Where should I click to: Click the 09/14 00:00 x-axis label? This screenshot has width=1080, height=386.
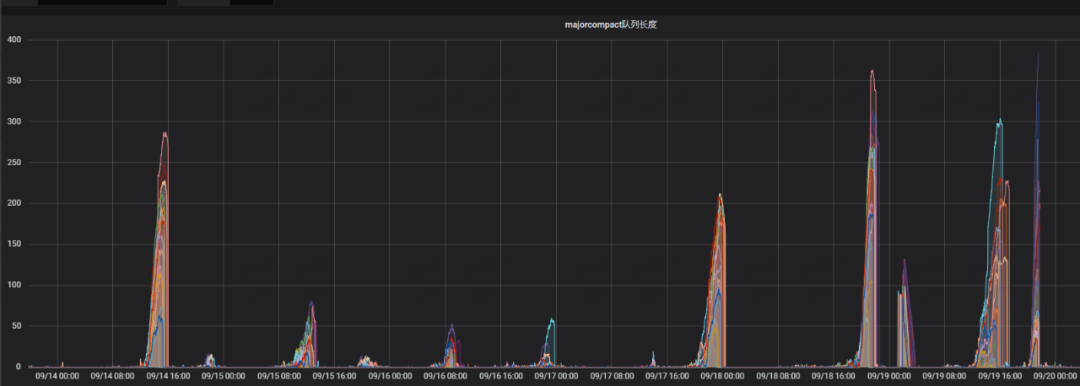tap(57, 376)
